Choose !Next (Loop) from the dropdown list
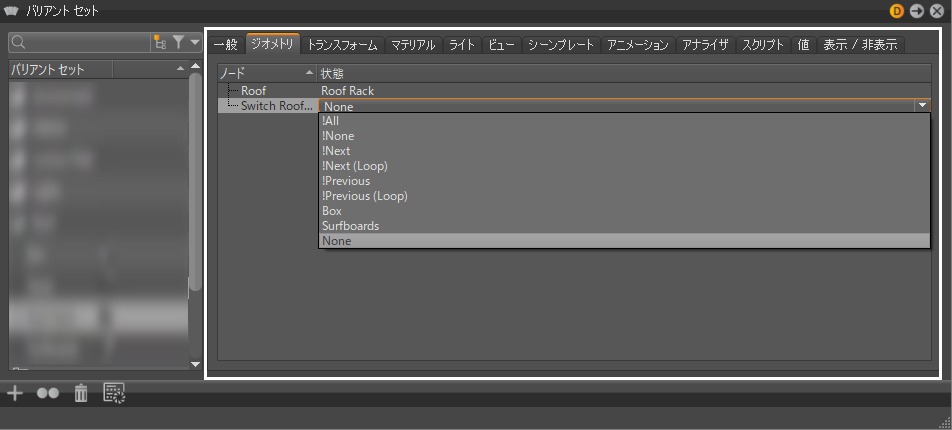 pyautogui.click(x=624, y=166)
